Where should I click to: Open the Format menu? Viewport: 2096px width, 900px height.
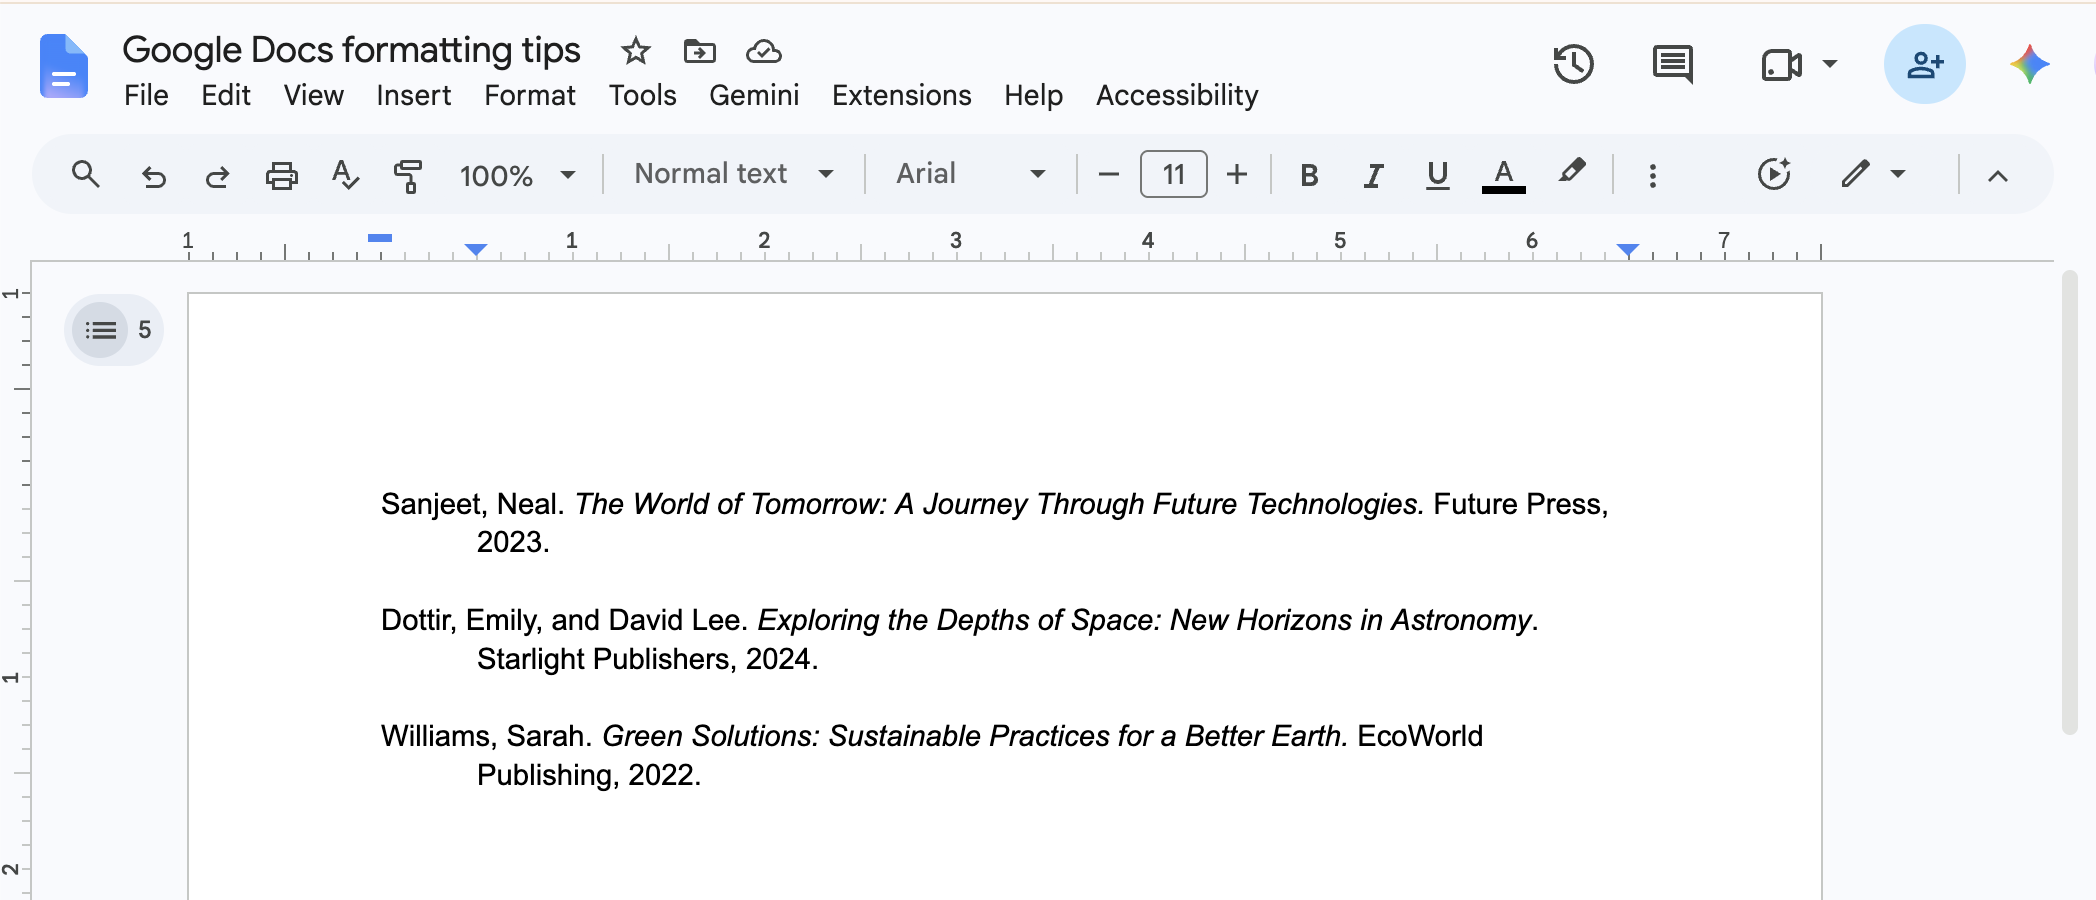[x=529, y=95]
